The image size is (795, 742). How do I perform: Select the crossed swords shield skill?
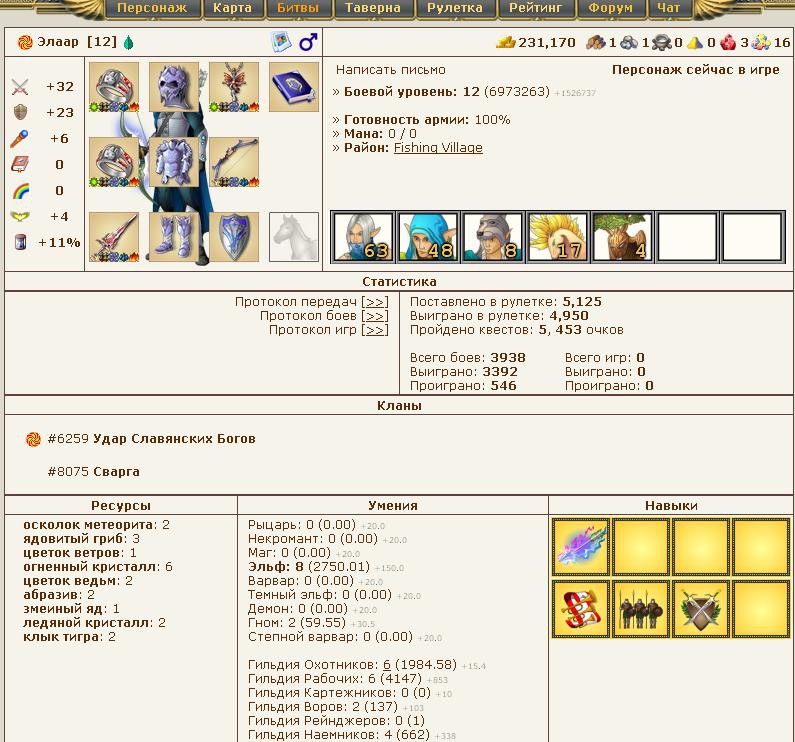pyautogui.click(x=701, y=609)
